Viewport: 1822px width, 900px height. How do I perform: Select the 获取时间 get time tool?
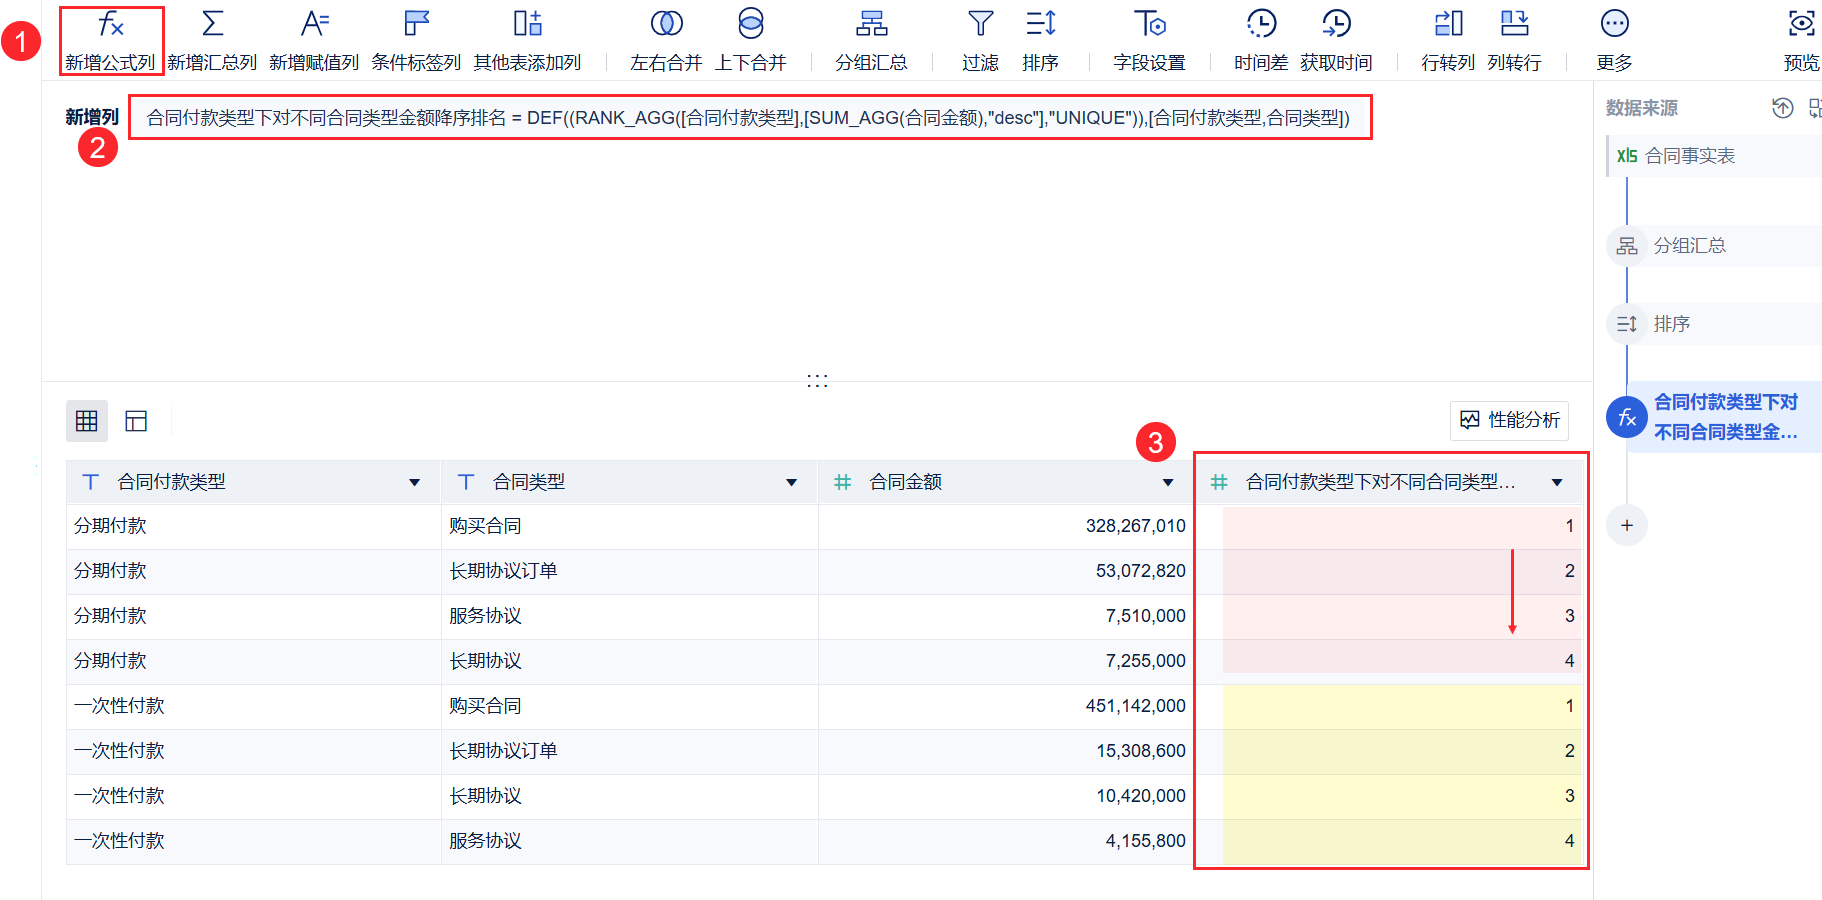[x=1336, y=40]
